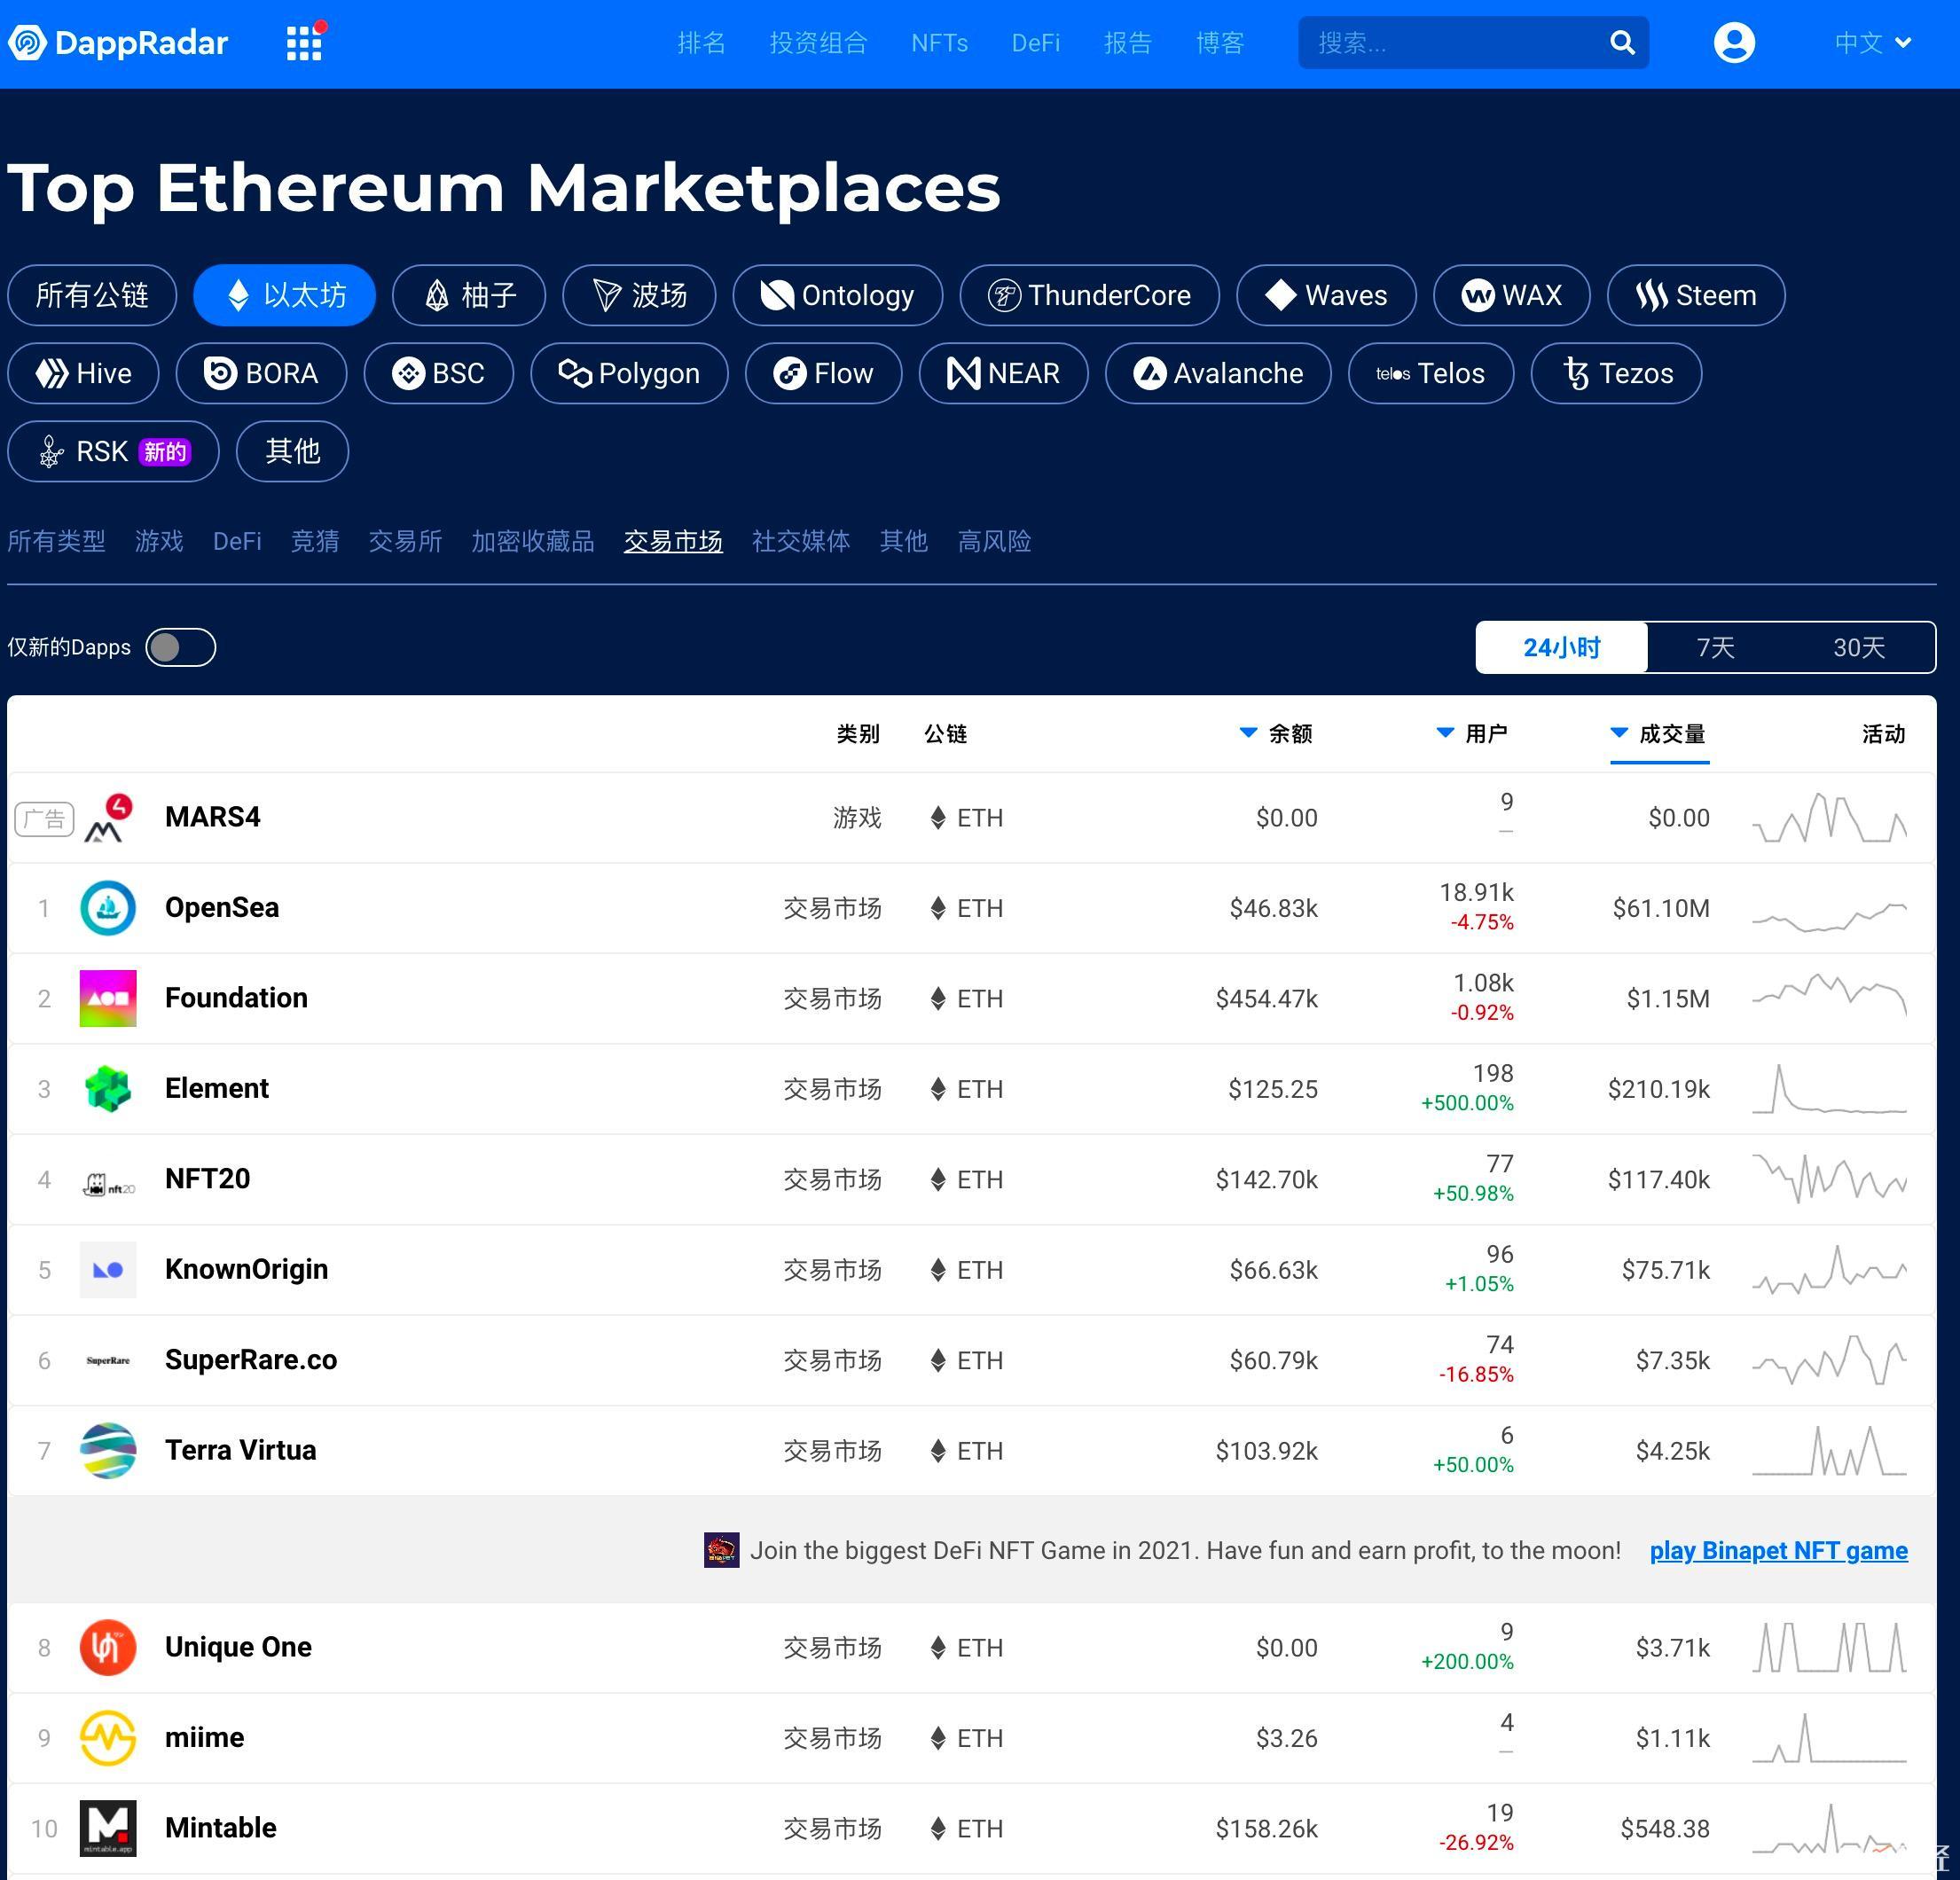Open the user account avatar icon
1960x1880 pixels.
(x=1733, y=43)
